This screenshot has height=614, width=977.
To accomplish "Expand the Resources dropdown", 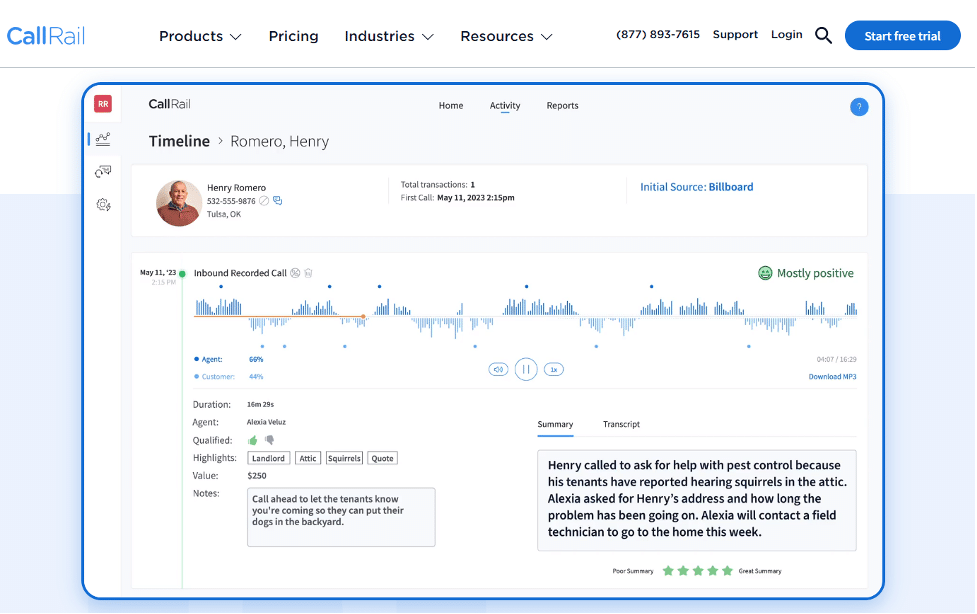I will pyautogui.click(x=506, y=36).
